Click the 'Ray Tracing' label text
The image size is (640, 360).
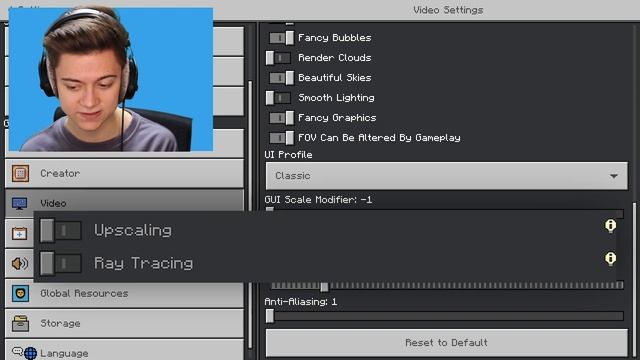pyautogui.click(x=143, y=264)
